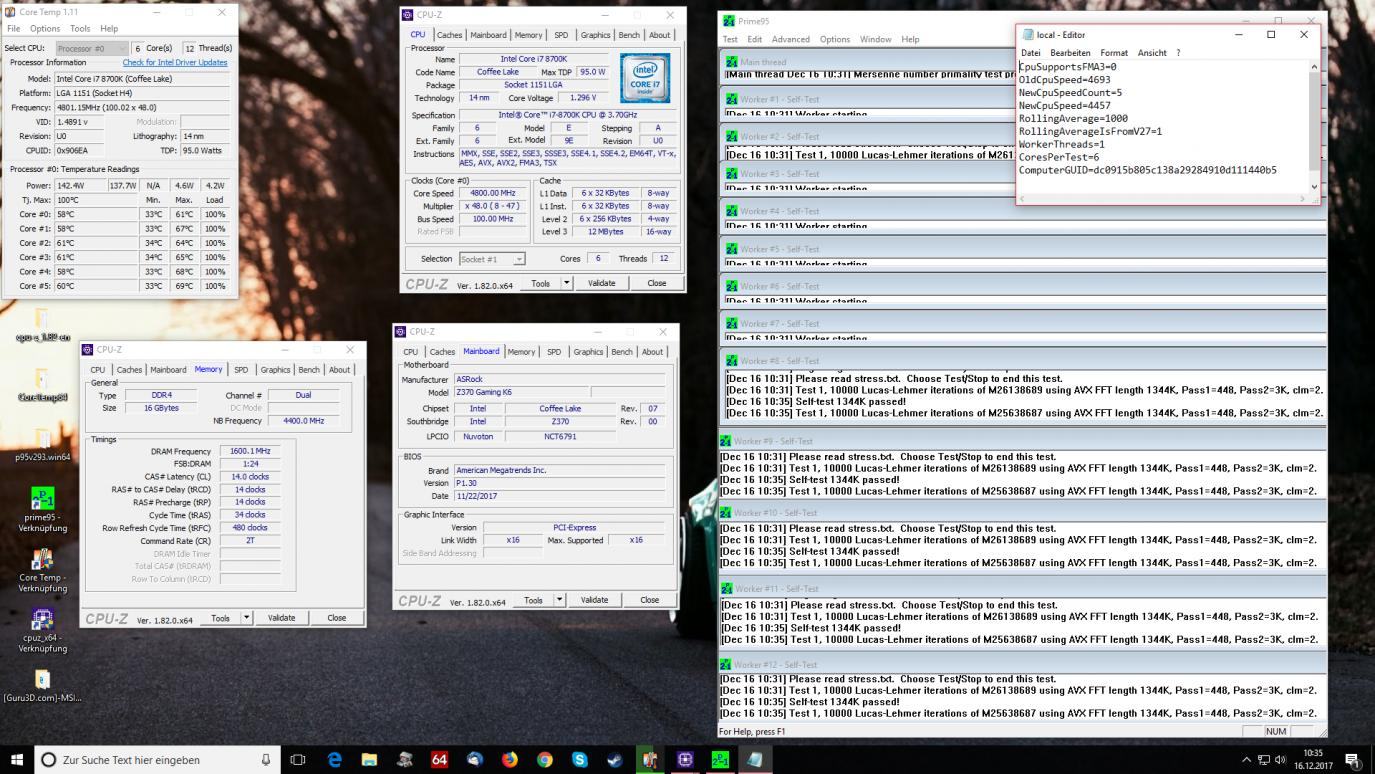The width and height of the screenshot is (1375, 774).
Task: Click Close button in CPU-Z Memory window
Action: [336, 618]
